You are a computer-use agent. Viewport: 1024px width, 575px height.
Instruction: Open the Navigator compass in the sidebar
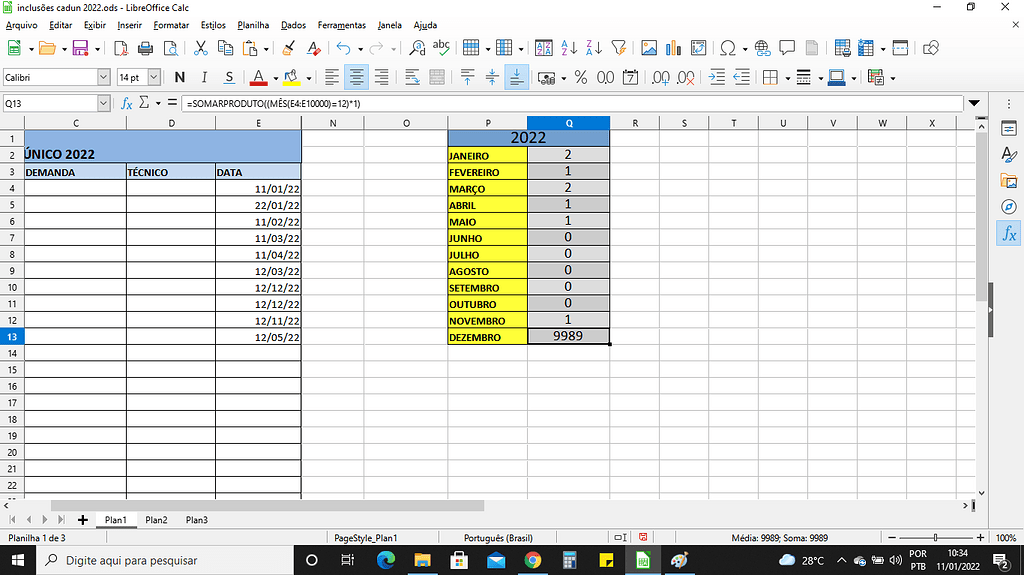coord(1008,207)
